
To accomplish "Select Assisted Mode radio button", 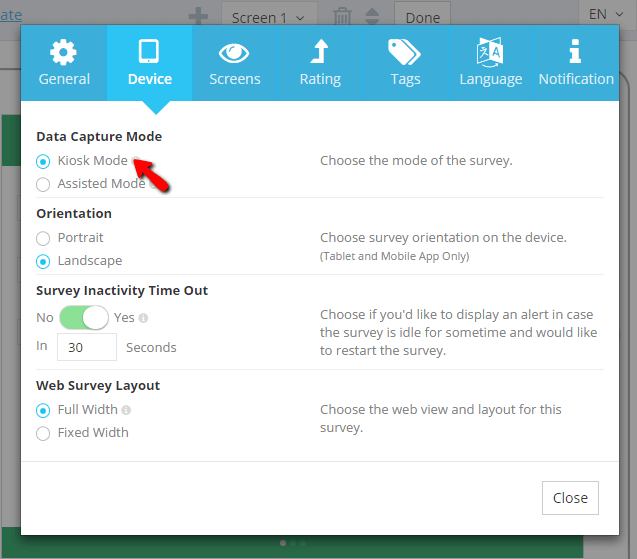I will (x=43, y=184).
